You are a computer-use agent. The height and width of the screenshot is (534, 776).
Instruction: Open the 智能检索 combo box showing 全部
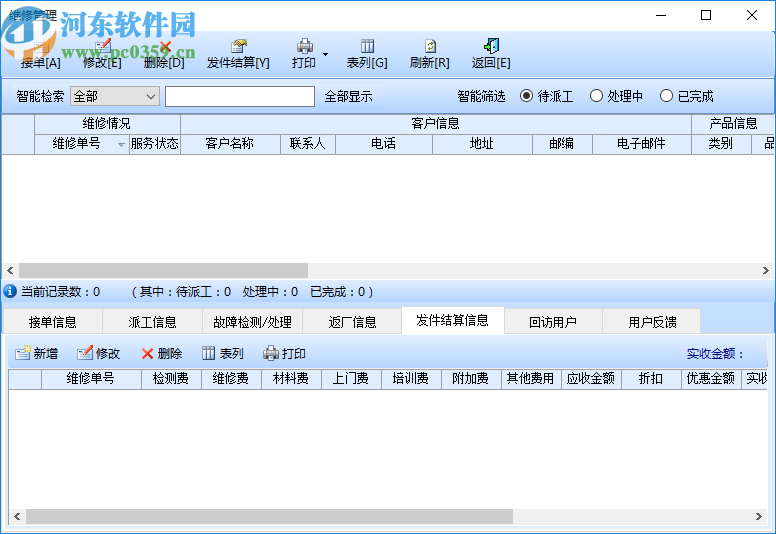pyautogui.click(x=115, y=97)
